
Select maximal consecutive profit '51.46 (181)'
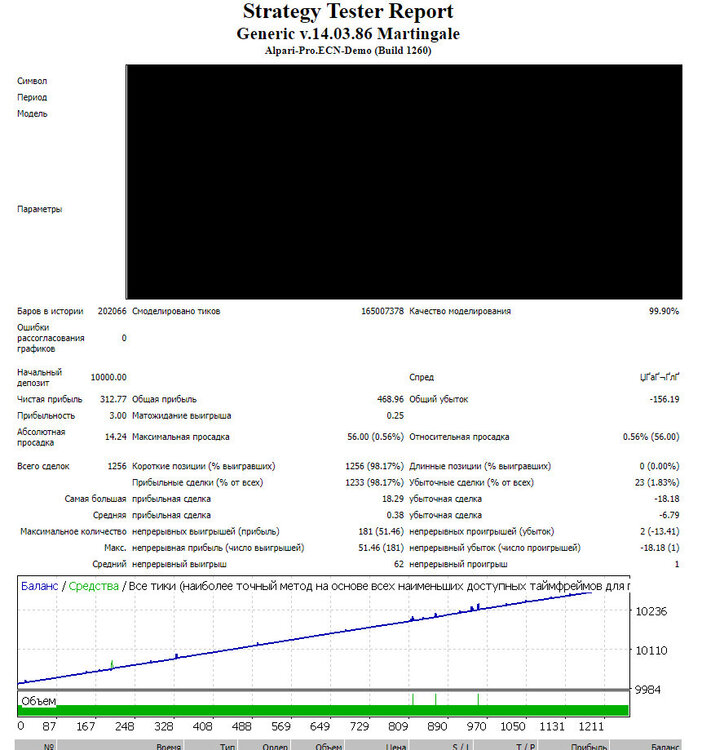(381, 548)
